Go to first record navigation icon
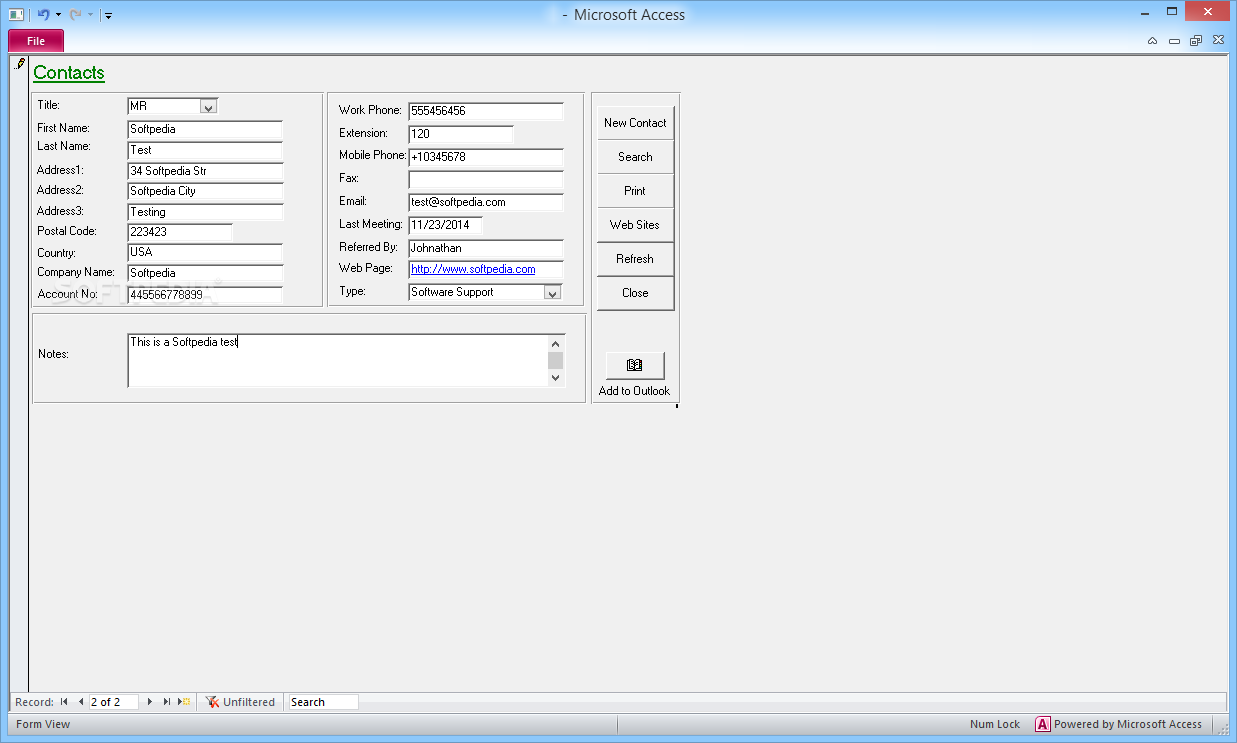The image size is (1237, 743). tap(65, 702)
